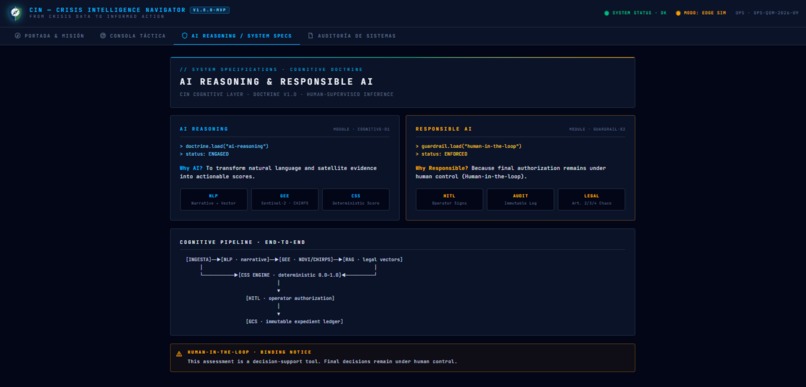Viewport: 806px width, 387px height.
Task: Click the Why AI? highlighted text
Action: [x=191, y=168]
